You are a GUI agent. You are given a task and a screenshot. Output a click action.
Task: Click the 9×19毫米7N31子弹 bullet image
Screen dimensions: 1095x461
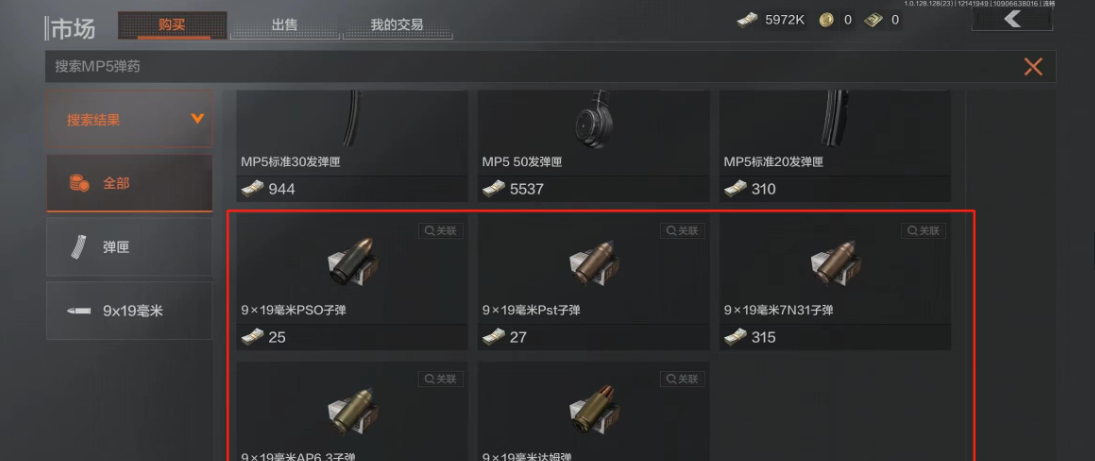coord(835,263)
